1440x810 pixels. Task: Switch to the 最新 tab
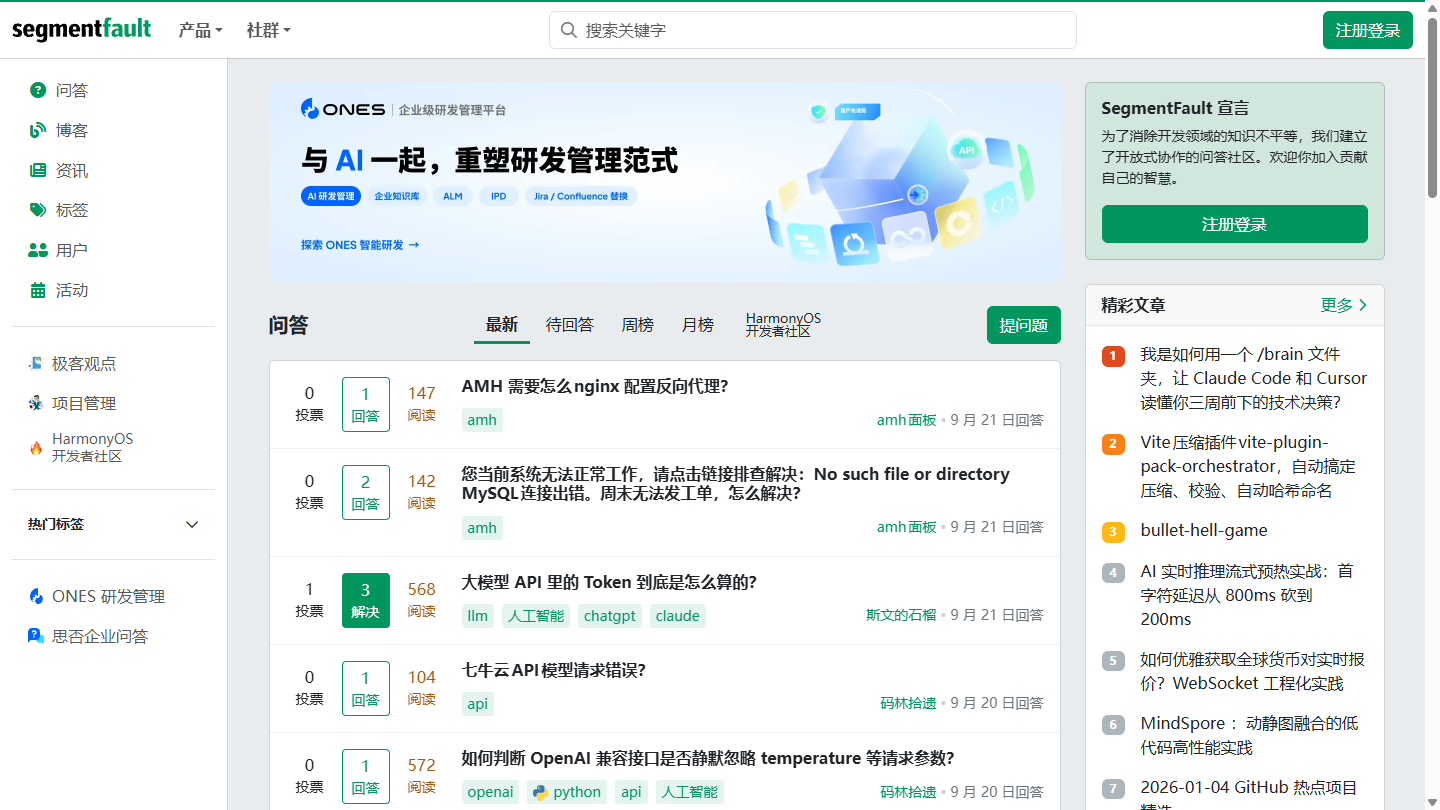tap(502, 325)
